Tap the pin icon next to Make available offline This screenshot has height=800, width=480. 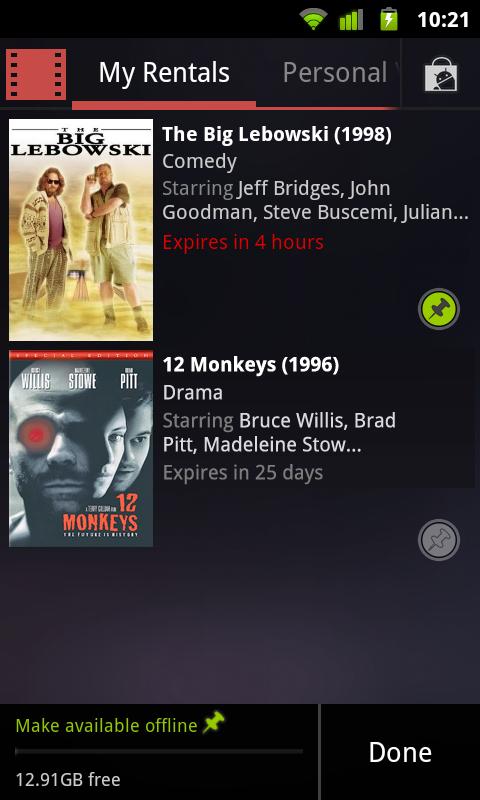click(214, 722)
